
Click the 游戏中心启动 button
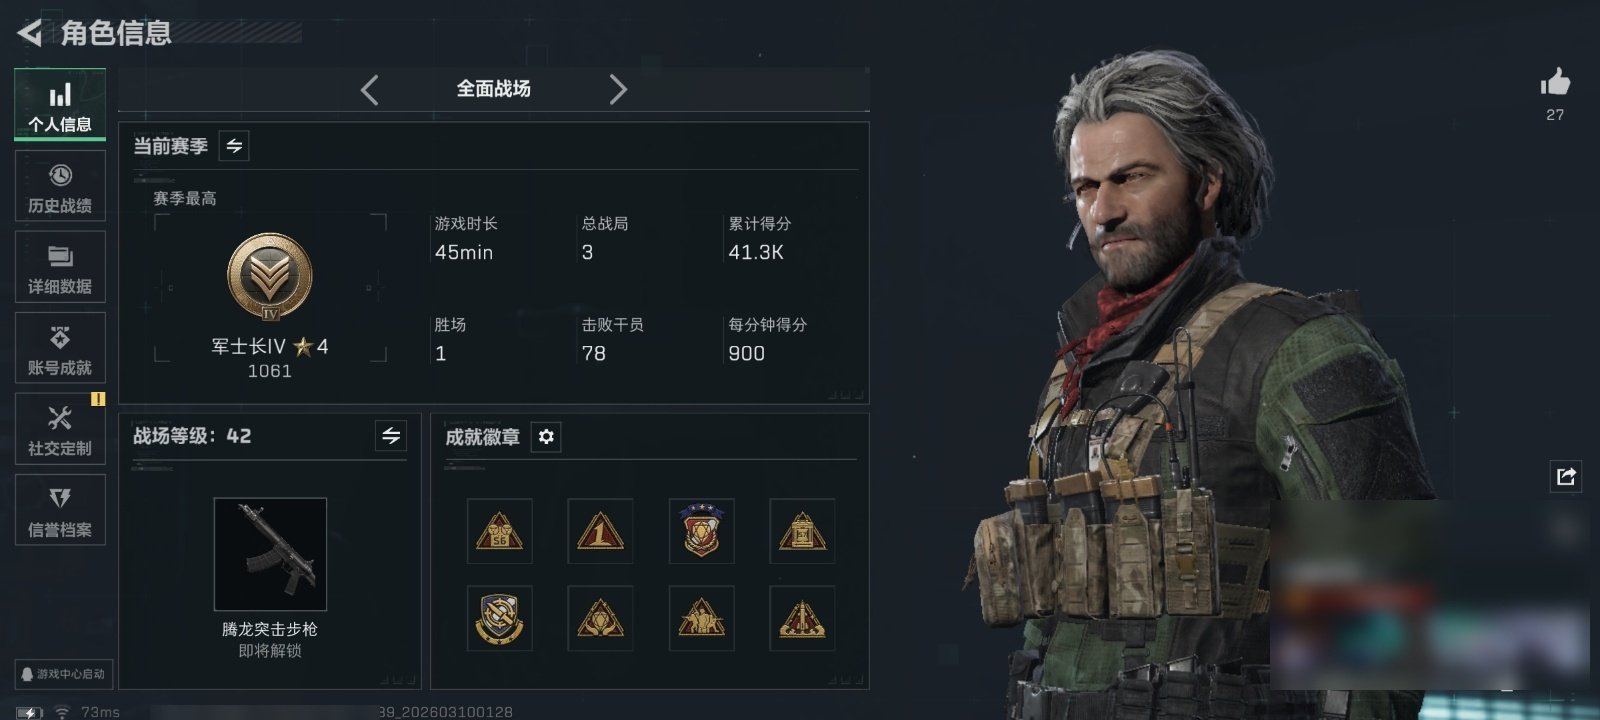(63, 674)
